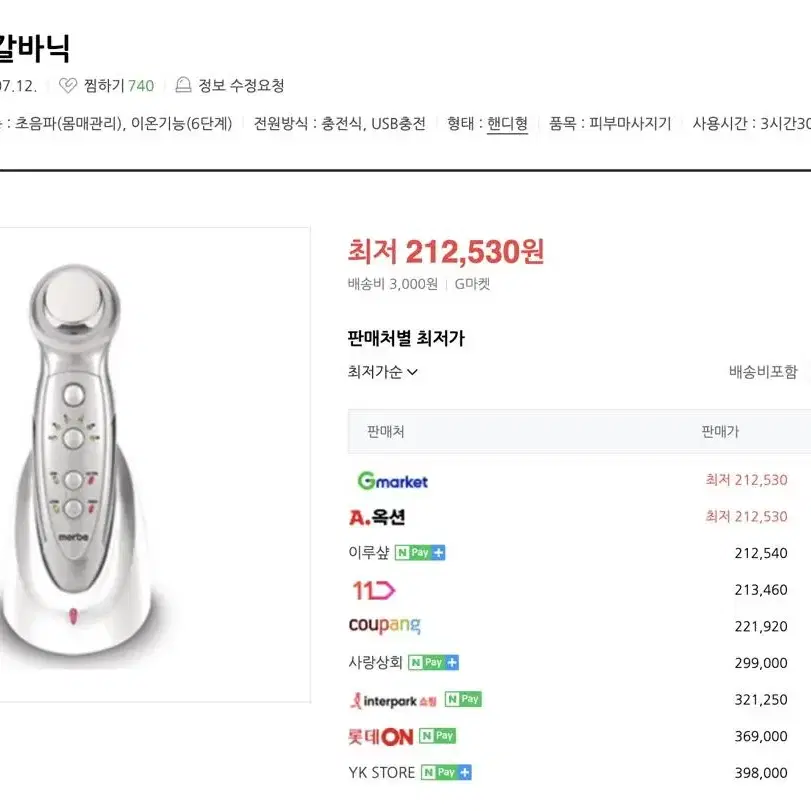This screenshot has width=811, height=811.
Task: Click the 이루샾 seller name
Action: [x=369, y=553]
